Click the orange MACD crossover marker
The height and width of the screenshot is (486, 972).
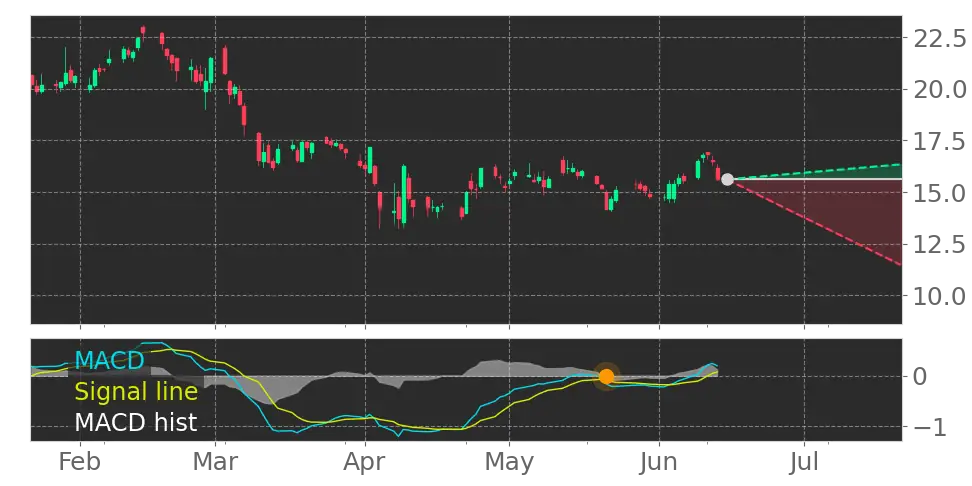pyautogui.click(x=606, y=376)
